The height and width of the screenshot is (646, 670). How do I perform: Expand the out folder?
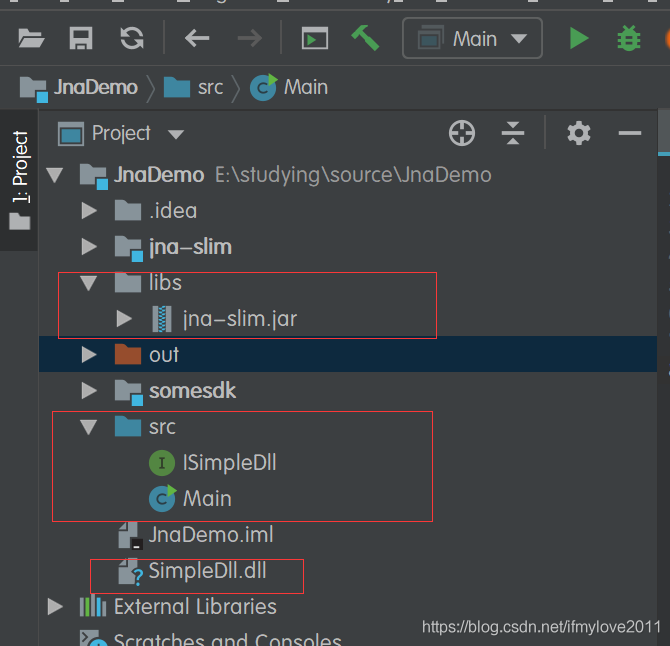pyautogui.click(x=89, y=355)
